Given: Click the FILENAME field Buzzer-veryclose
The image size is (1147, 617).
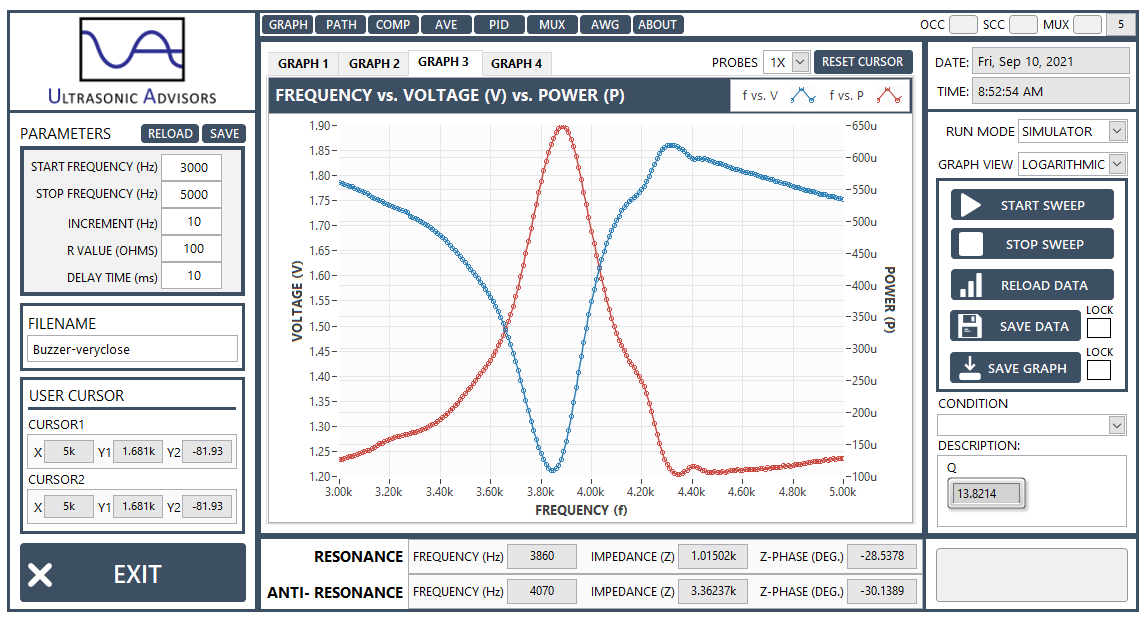Looking at the screenshot, I should (x=132, y=349).
